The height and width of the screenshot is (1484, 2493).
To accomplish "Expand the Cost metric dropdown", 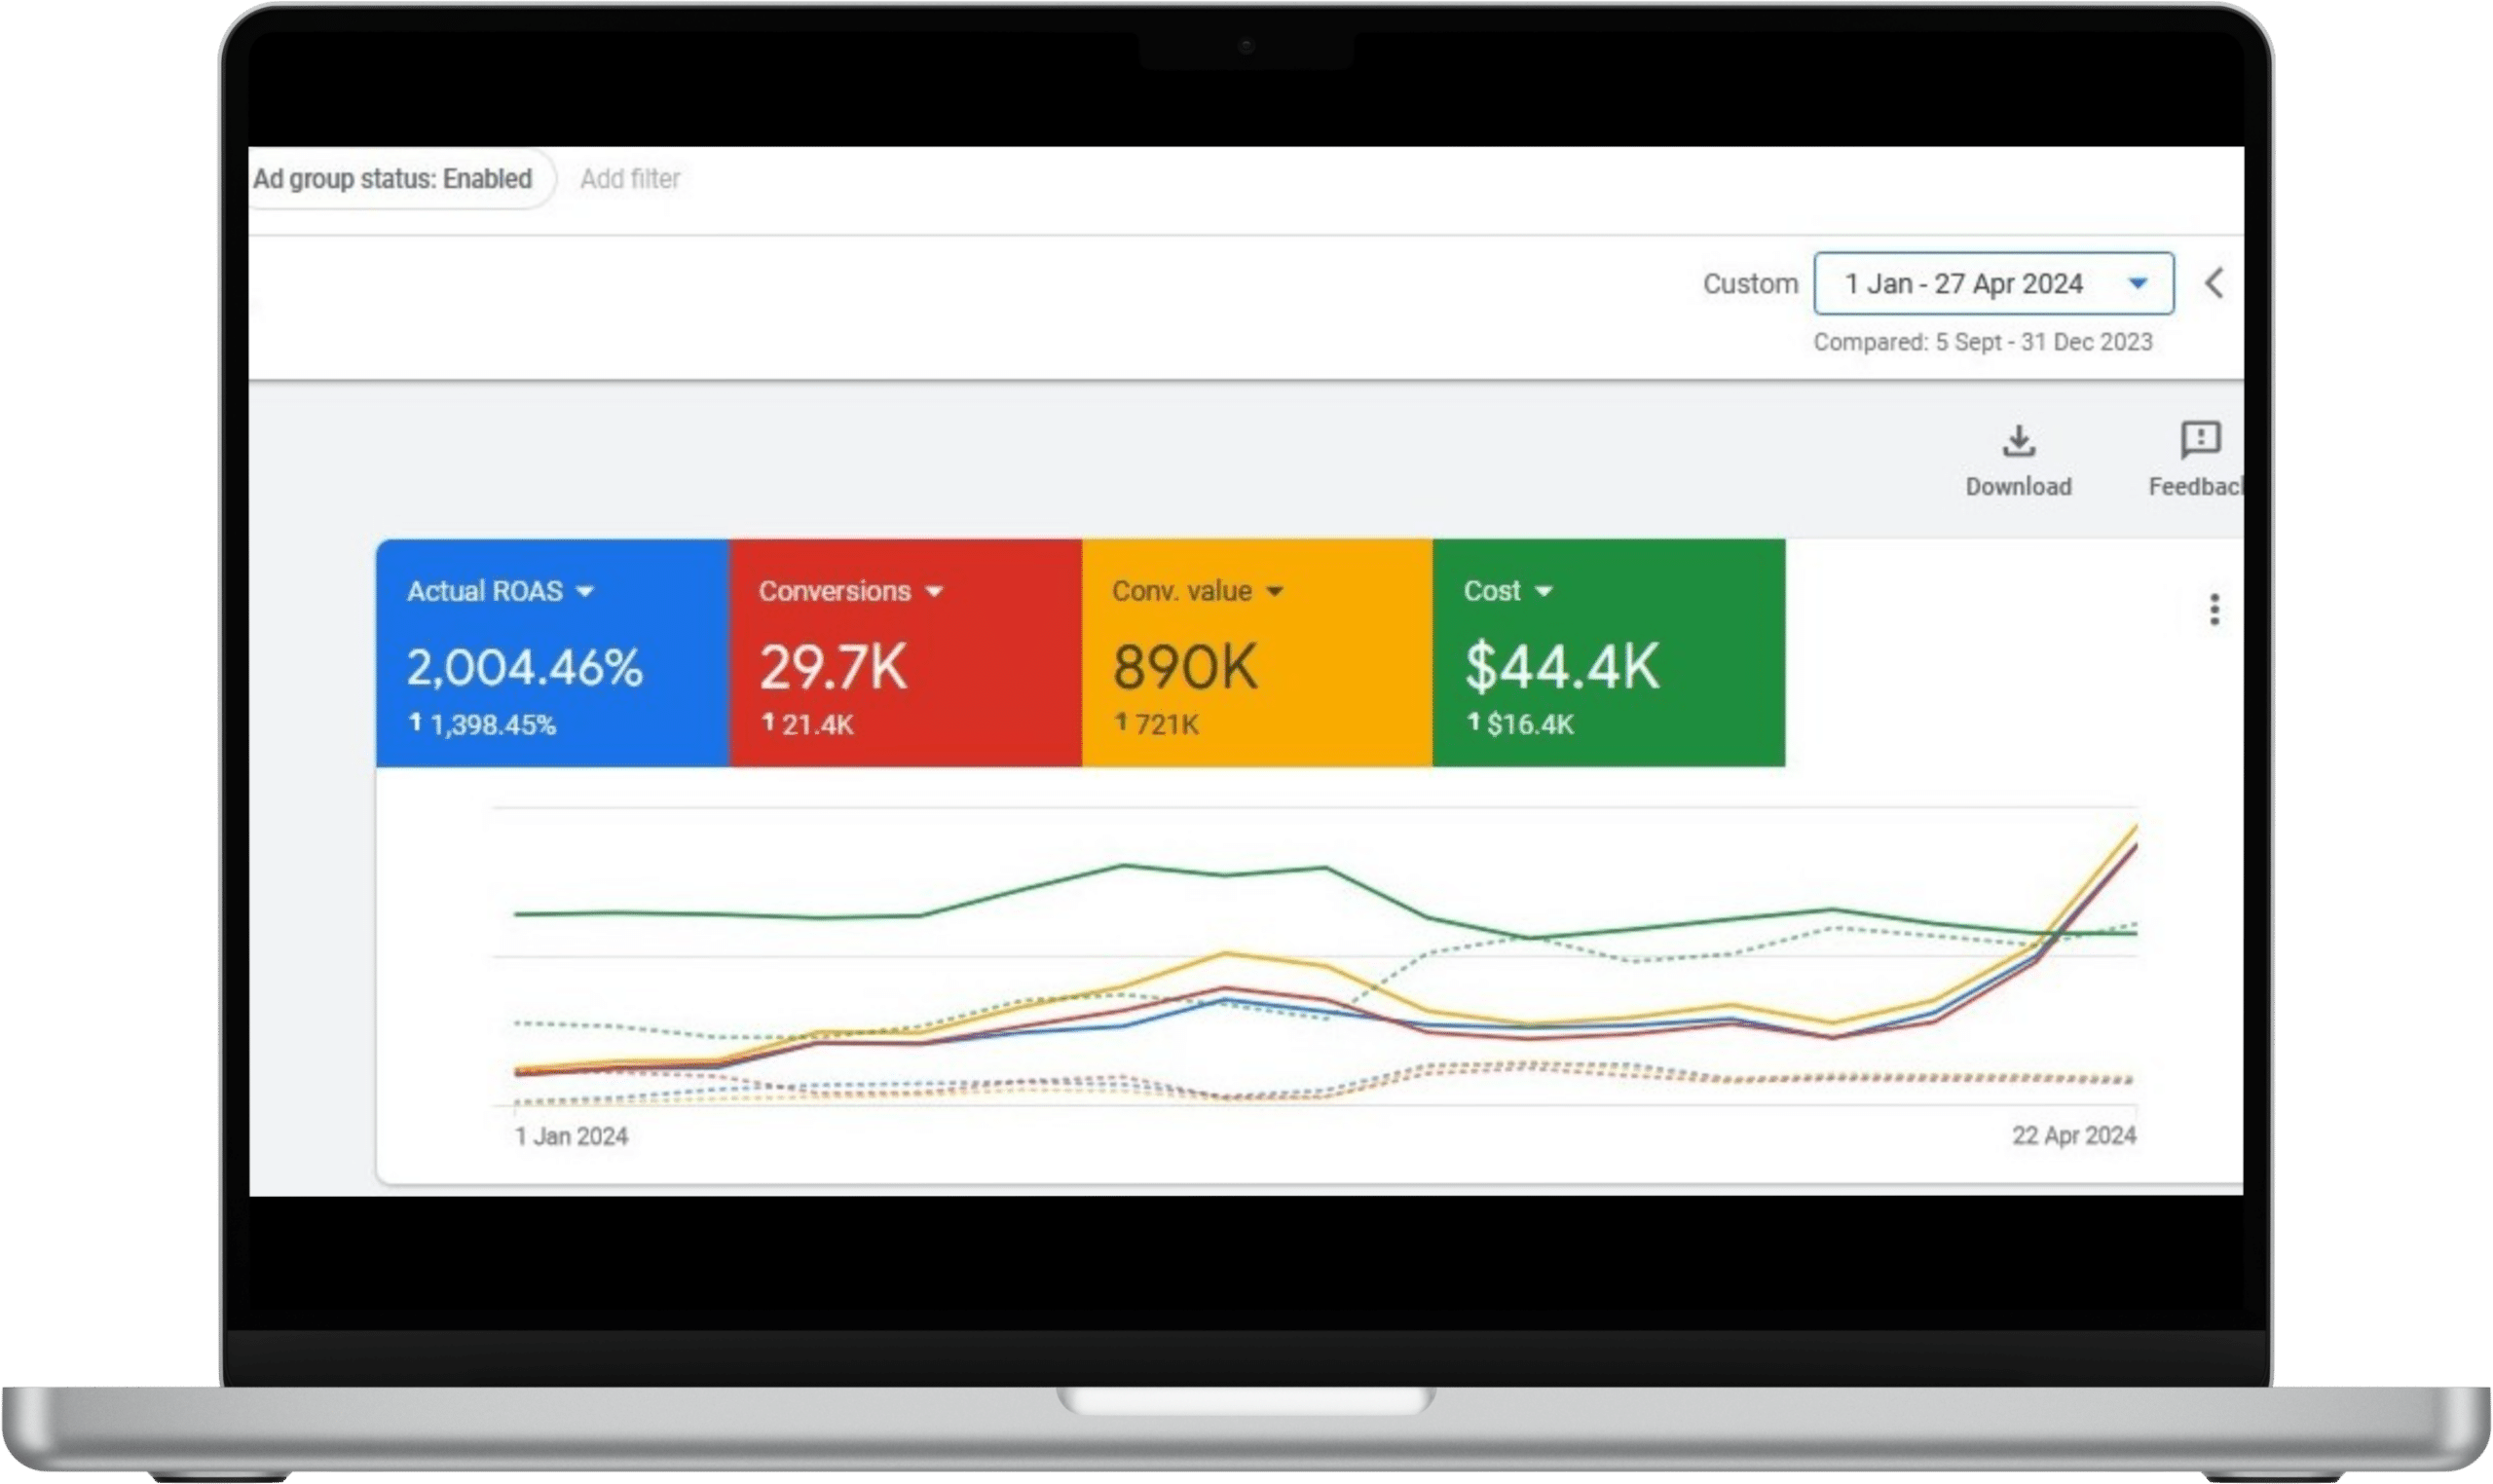I will point(1543,591).
